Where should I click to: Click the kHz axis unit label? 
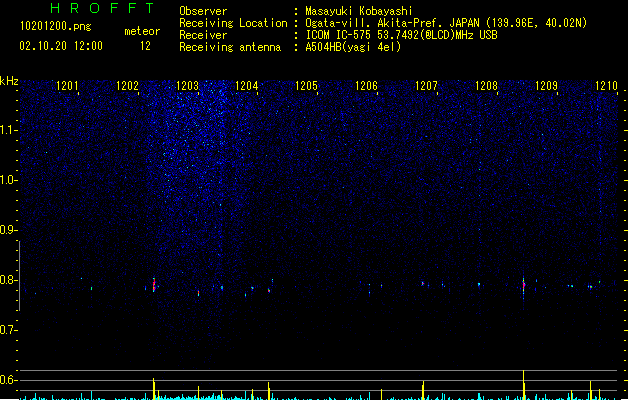pos(9,81)
